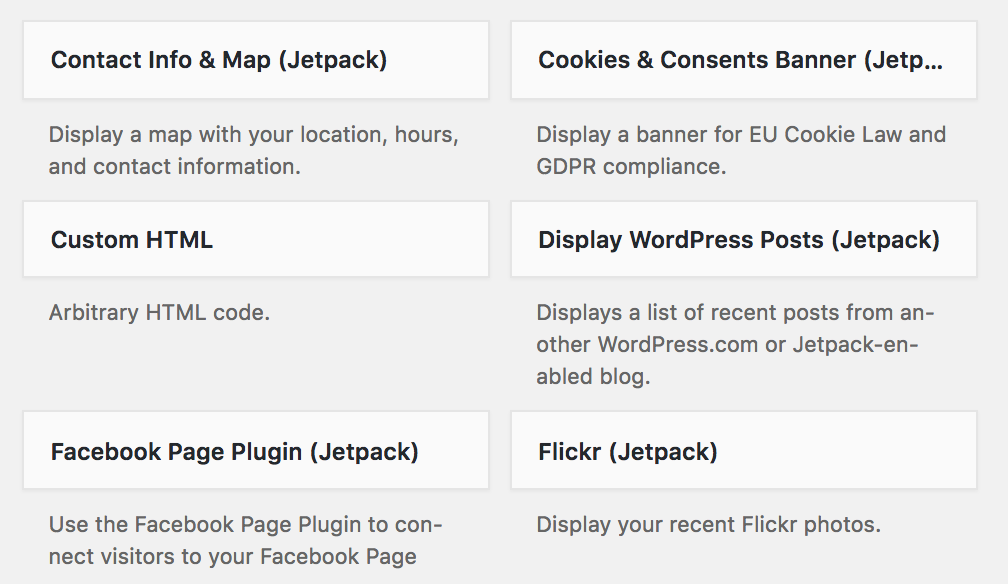Expand the Contact Info & Map widget

[x=256, y=60]
